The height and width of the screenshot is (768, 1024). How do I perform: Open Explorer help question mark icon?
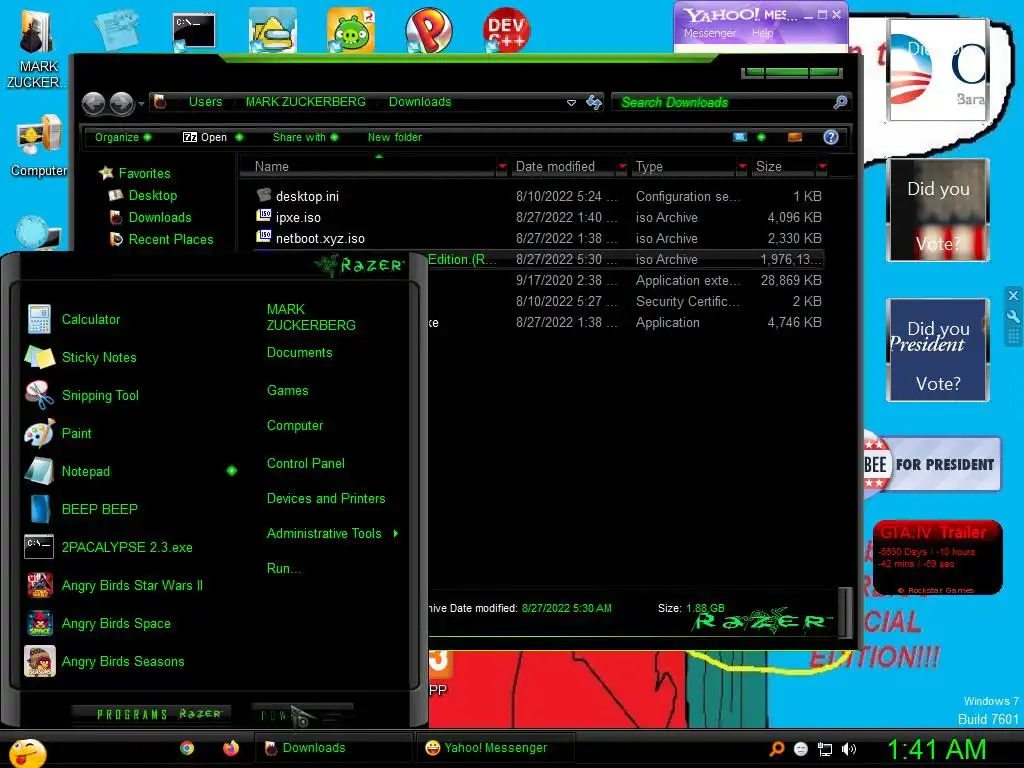tap(831, 137)
